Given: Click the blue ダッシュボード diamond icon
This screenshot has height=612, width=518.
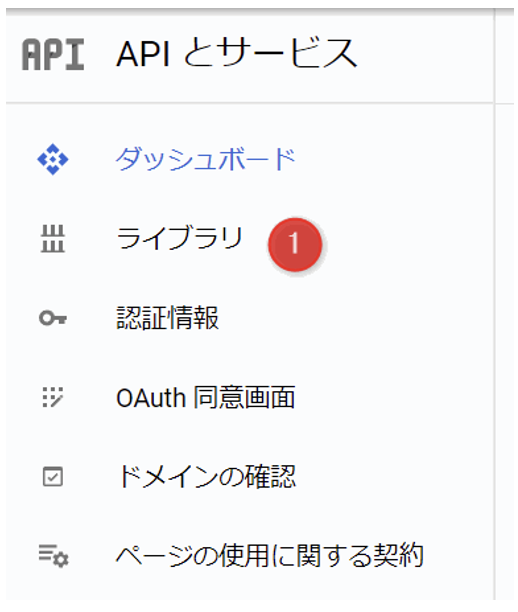Looking at the screenshot, I should point(53,159).
